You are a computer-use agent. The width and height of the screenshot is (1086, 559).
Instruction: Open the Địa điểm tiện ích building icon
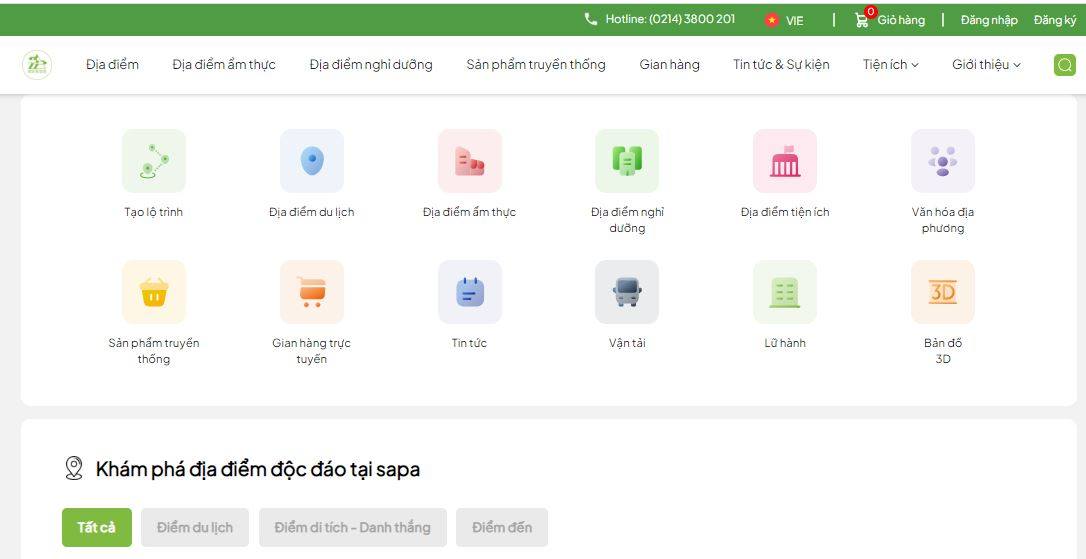pyautogui.click(x=784, y=161)
